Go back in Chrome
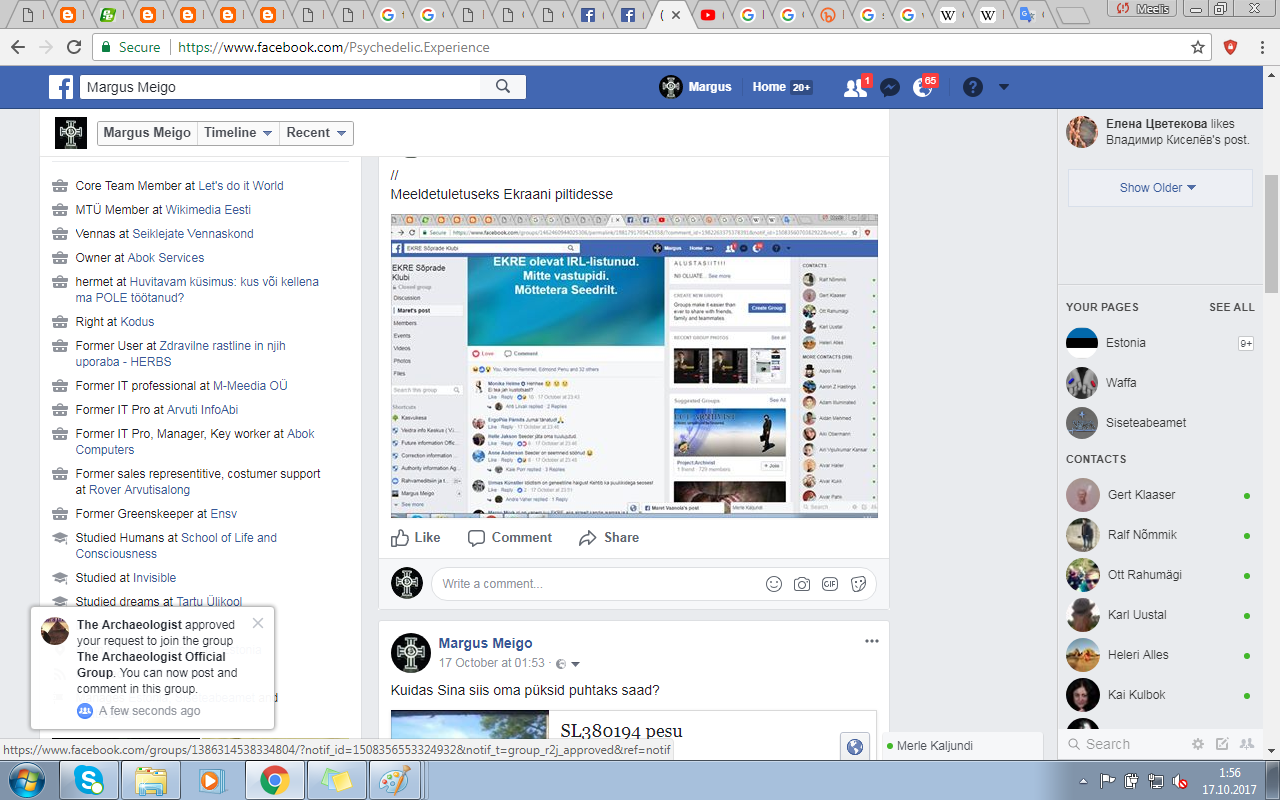This screenshot has height=800, width=1280. click(18, 47)
